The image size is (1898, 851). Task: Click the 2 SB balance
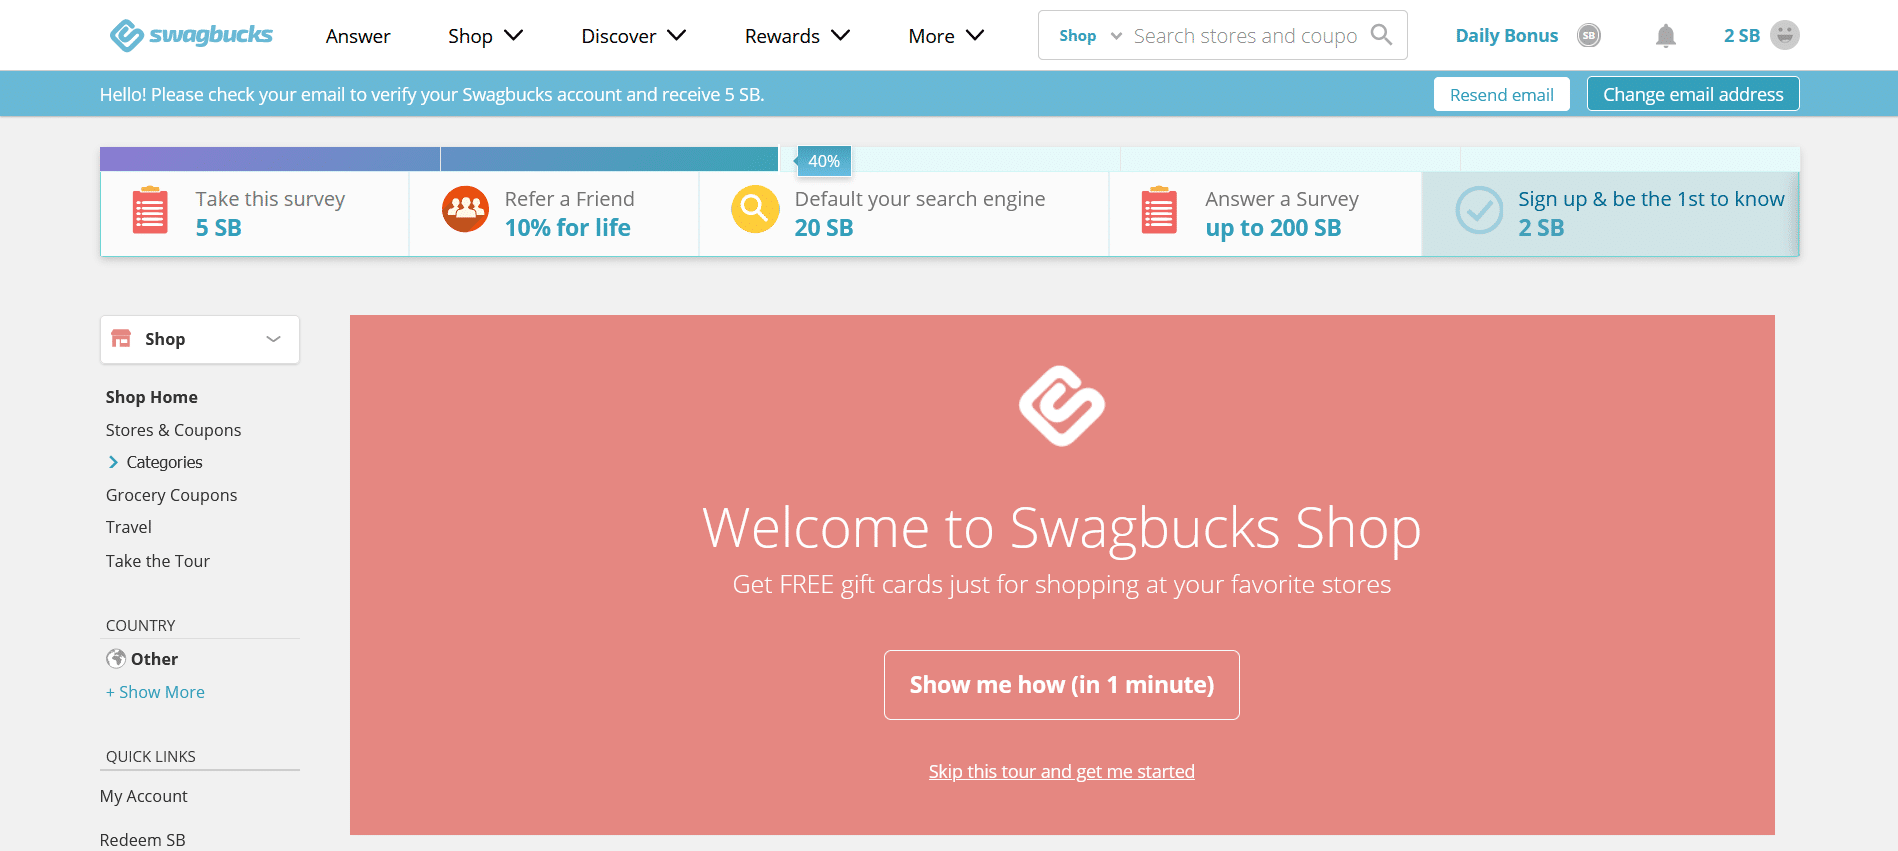1741,36
